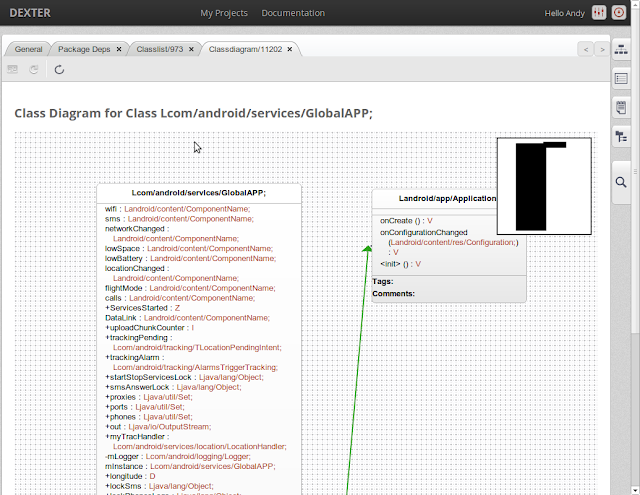The height and width of the screenshot is (495, 640).
Task: Click the +proxies : Ljava/util/Set; field
Action: click(x=149, y=397)
